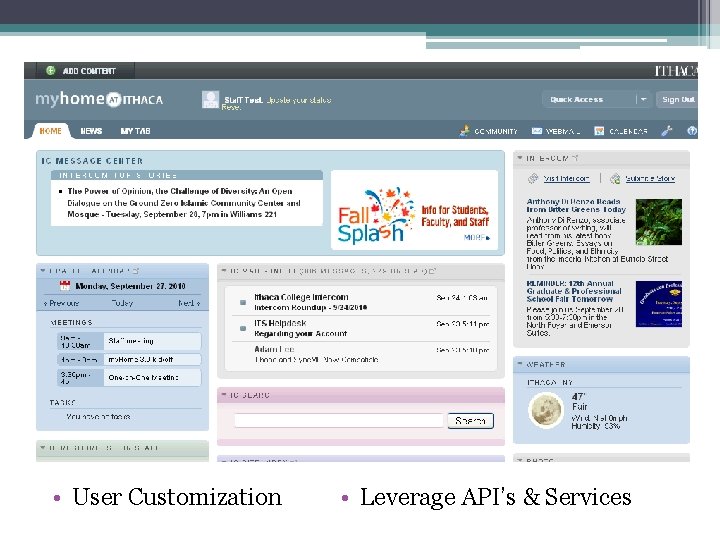Screen dimensions: 720x540
Task: Open the My Tab tab
Action: tap(135, 131)
